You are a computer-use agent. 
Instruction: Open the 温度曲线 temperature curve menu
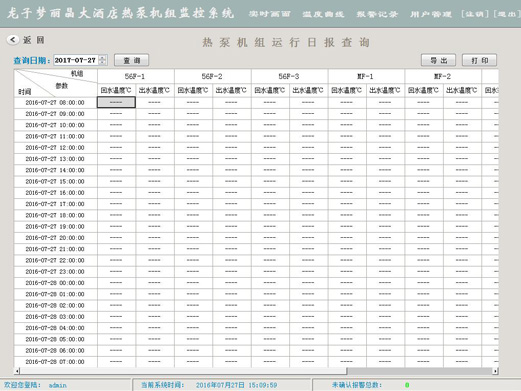(x=323, y=14)
